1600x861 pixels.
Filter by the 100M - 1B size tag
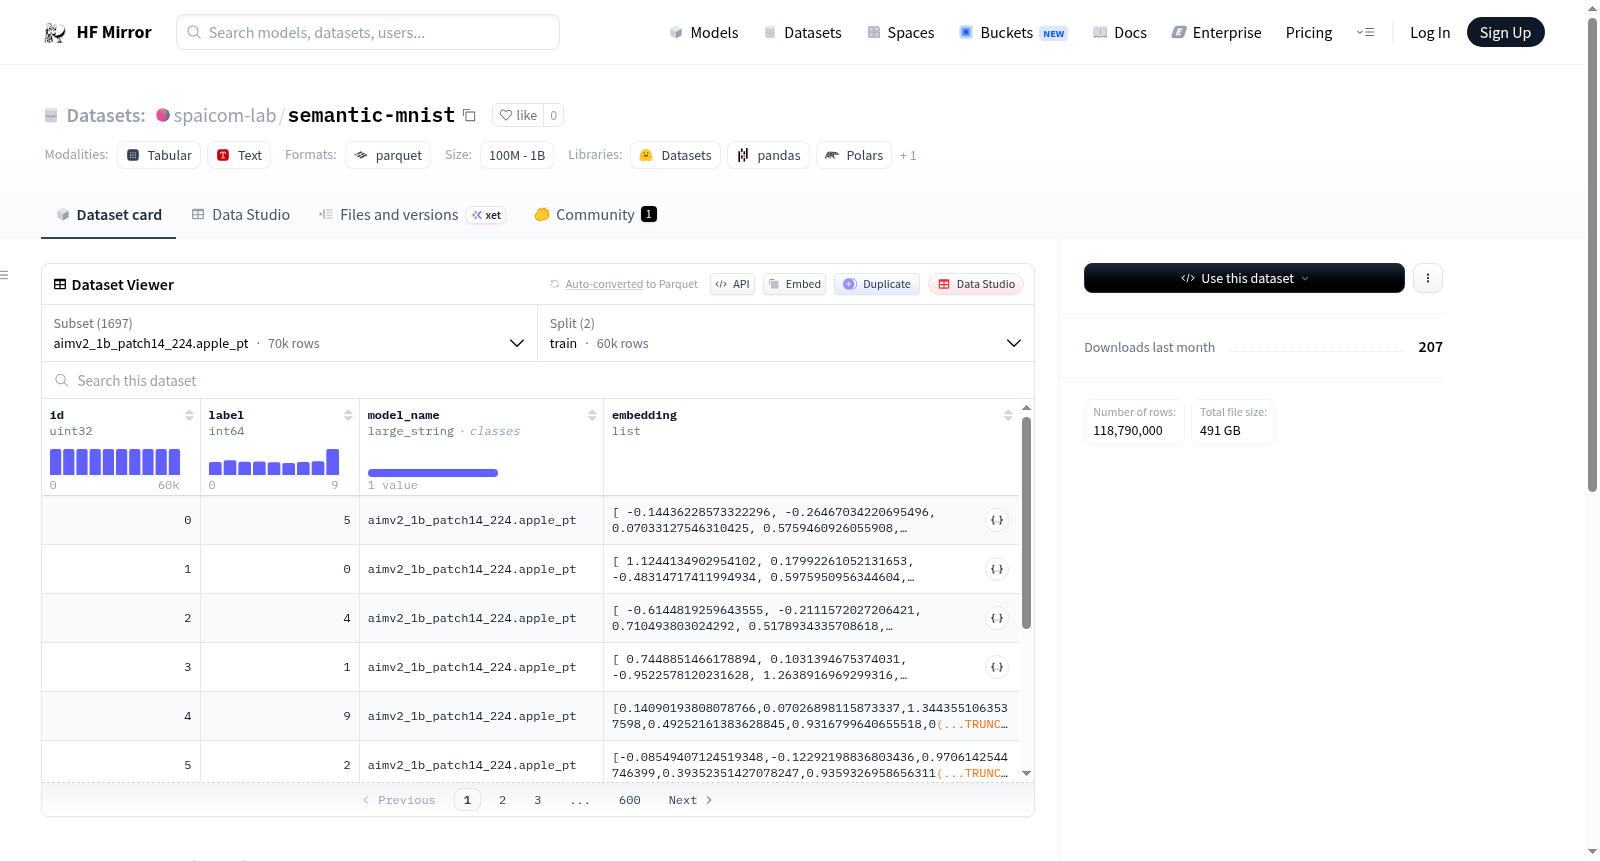tap(517, 155)
